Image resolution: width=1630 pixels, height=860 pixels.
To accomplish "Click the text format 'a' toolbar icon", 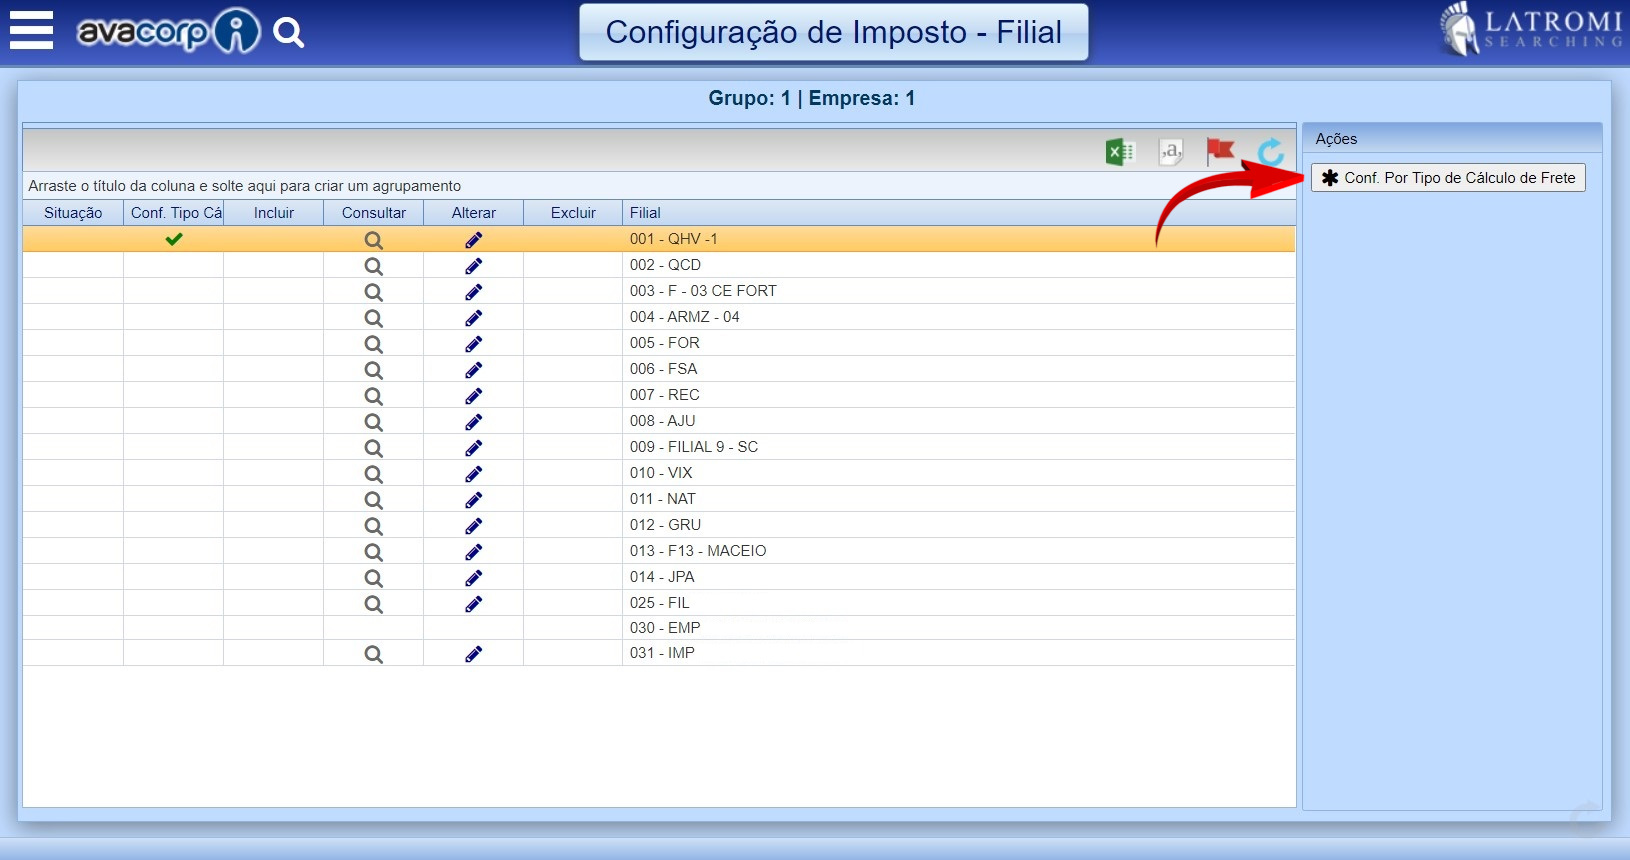I will (x=1170, y=152).
